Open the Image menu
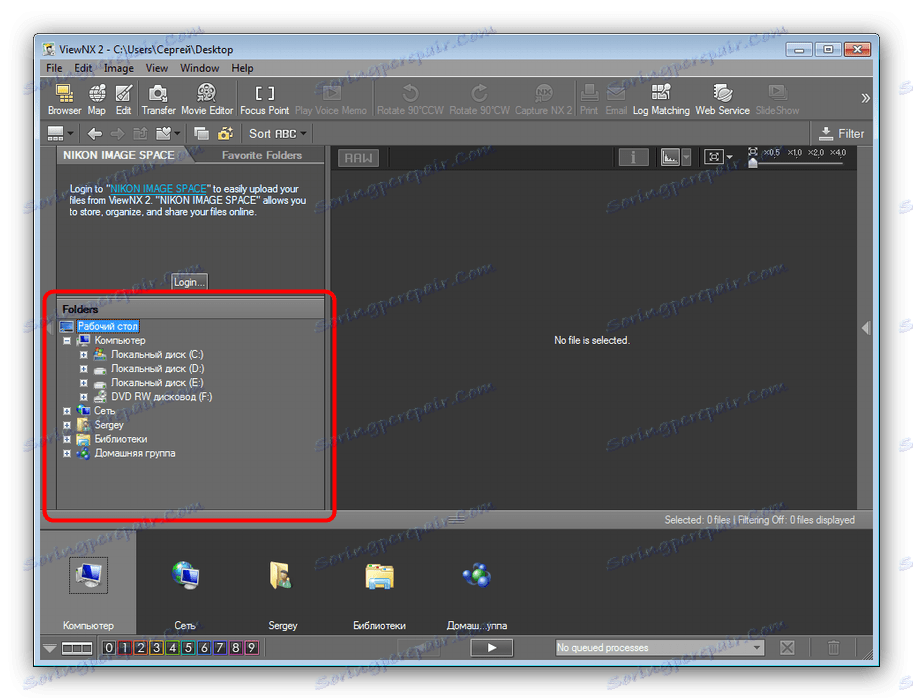Viewport: 913px width, 700px height. pos(119,68)
